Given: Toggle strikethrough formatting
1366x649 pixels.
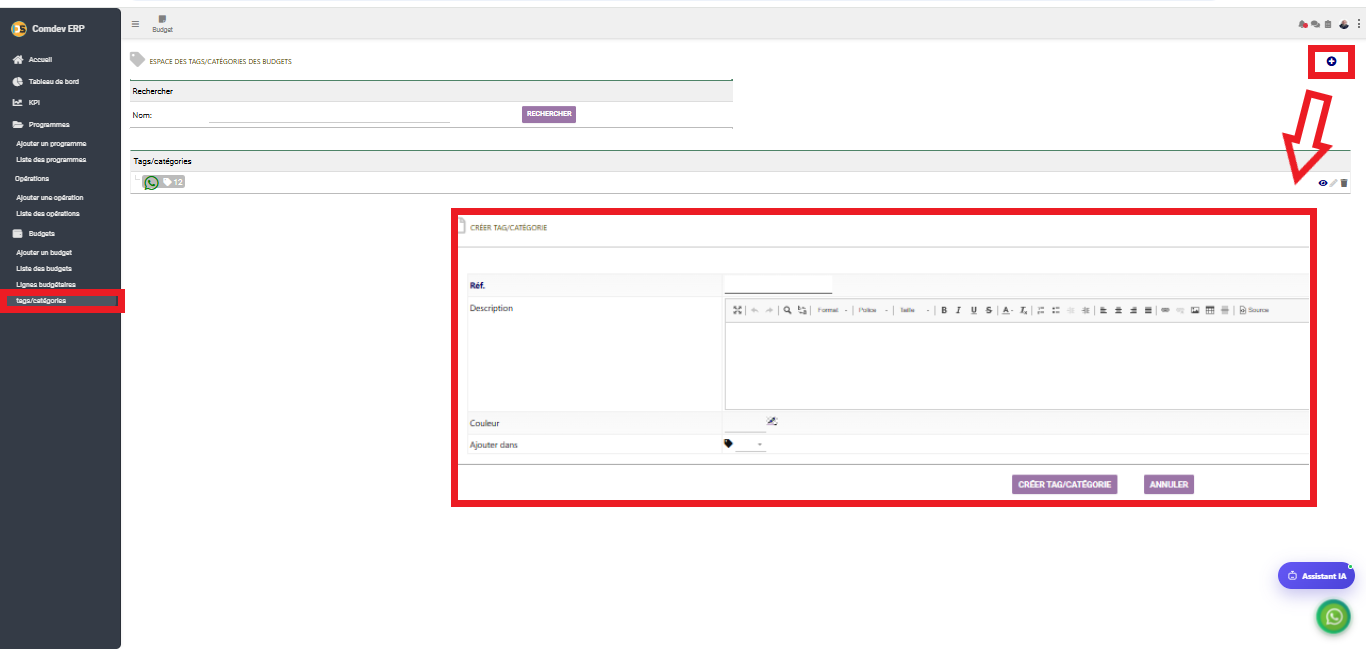Looking at the screenshot, I should [989, 310].
